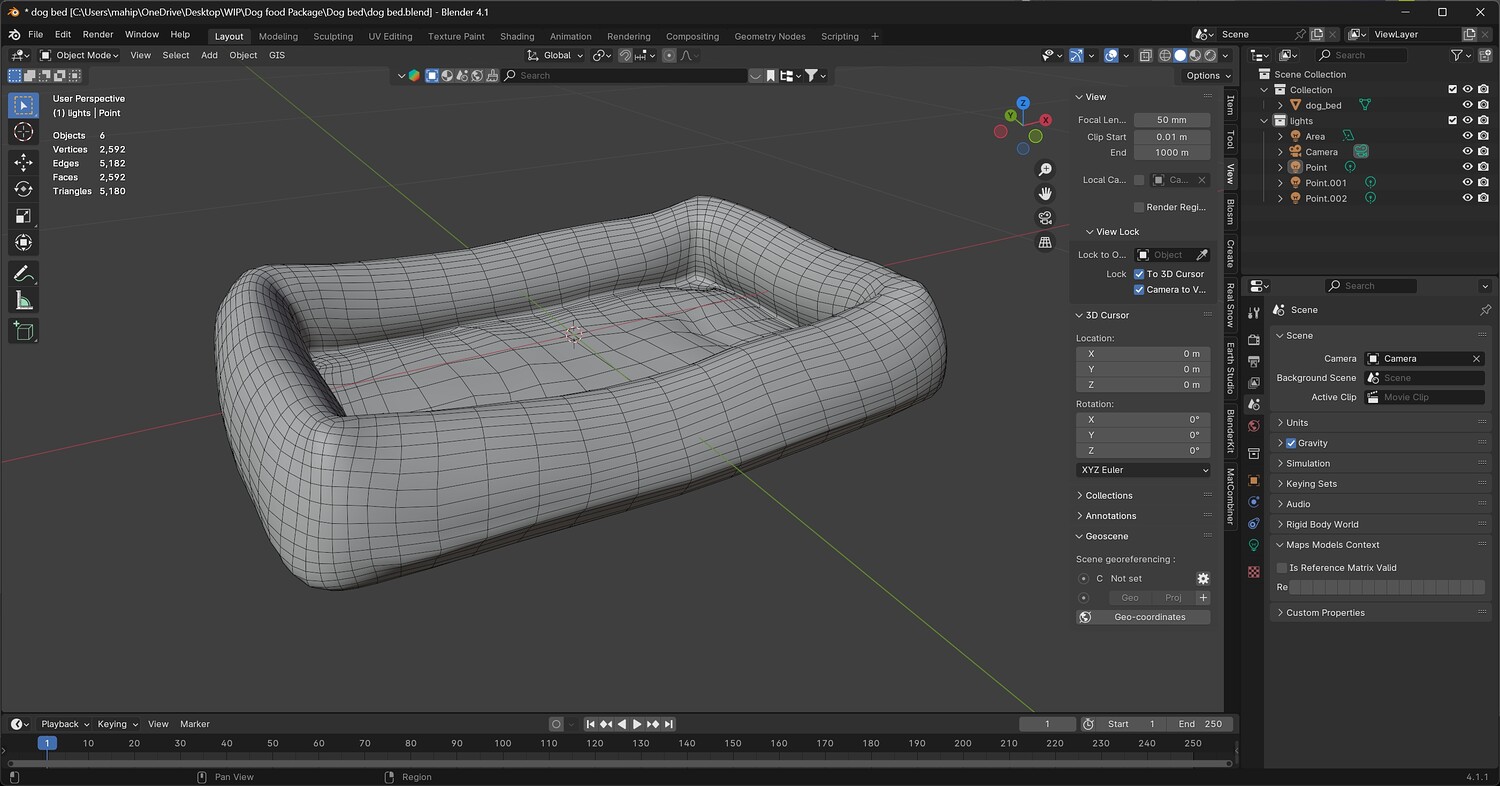Image resolution: width=1500 pixels, height=786 pixels.
Task: Switch to orthographic/perspective grid view icon
Action: (x=1045, y=242)
